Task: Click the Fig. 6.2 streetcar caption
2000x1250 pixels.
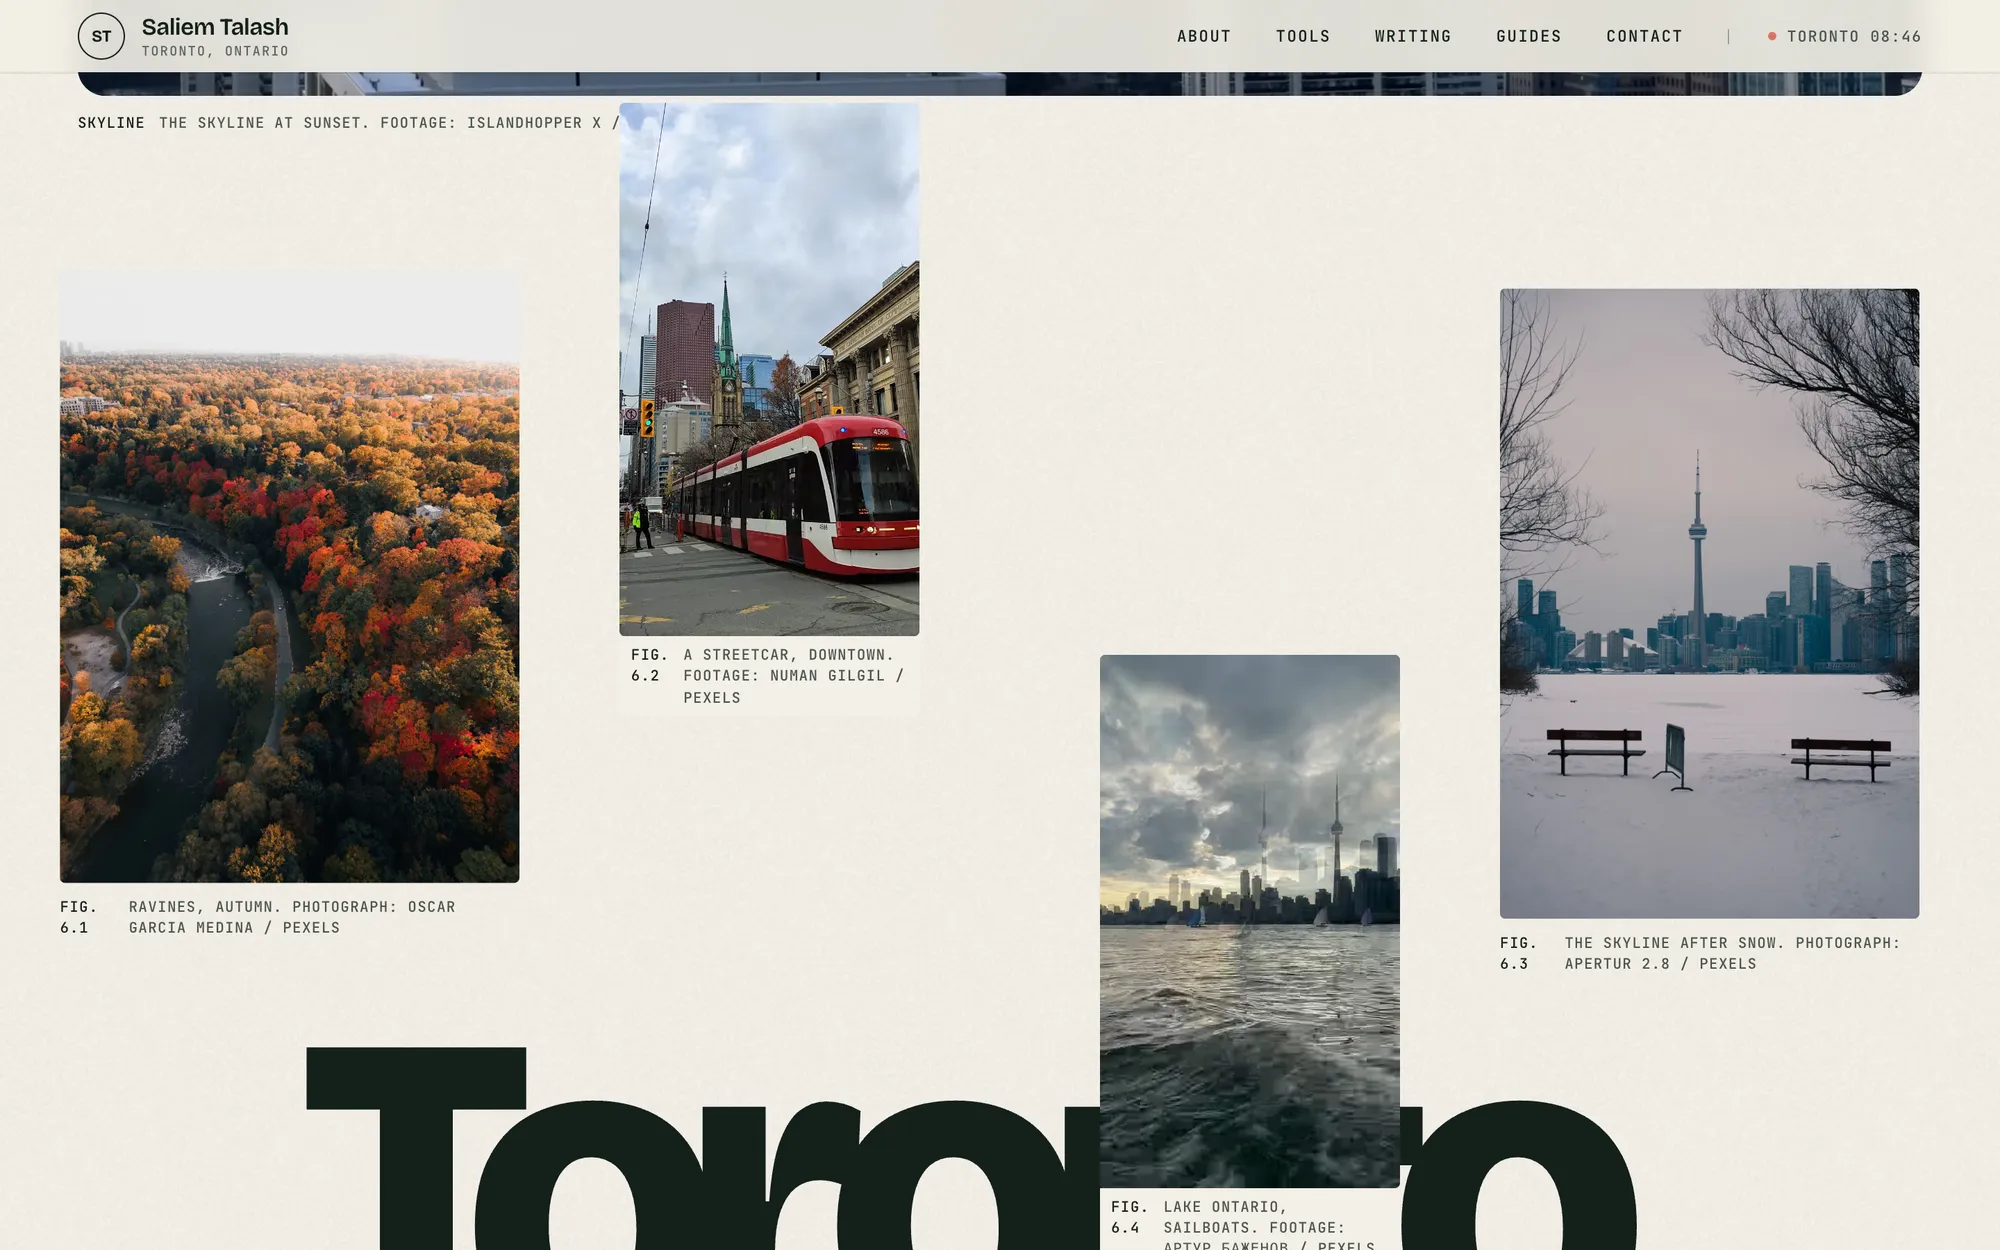Action: point(769,676)
